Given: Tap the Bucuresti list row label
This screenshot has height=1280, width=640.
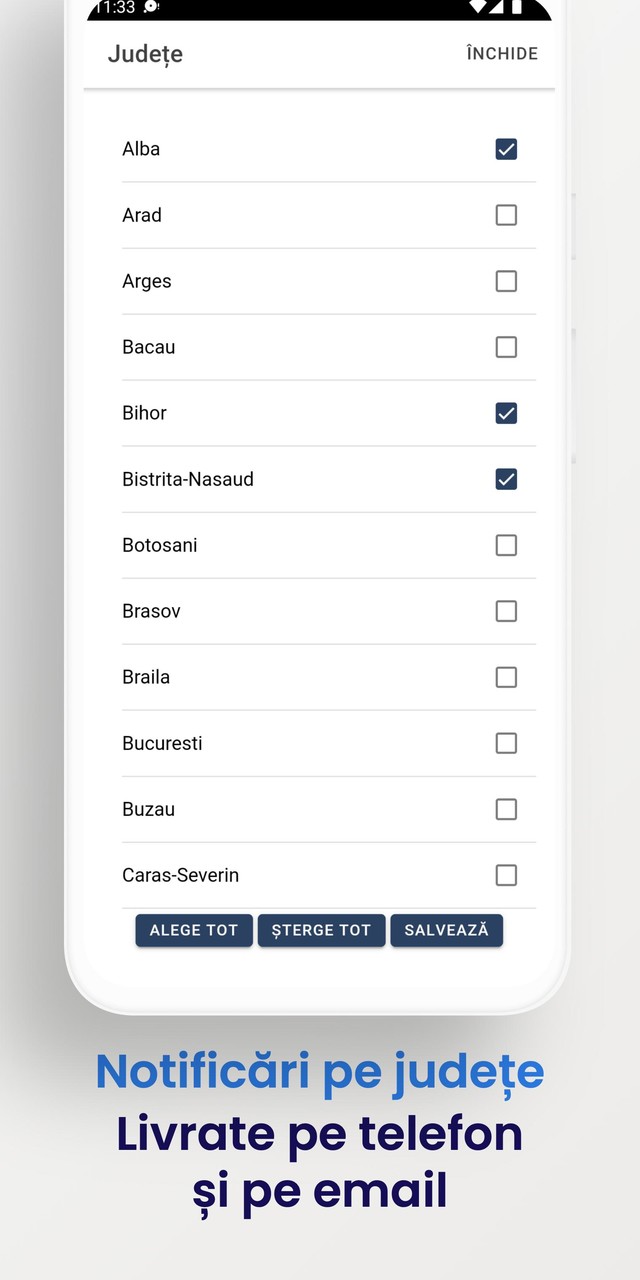Looking at the screenshot, I should (x=162, y=743).
